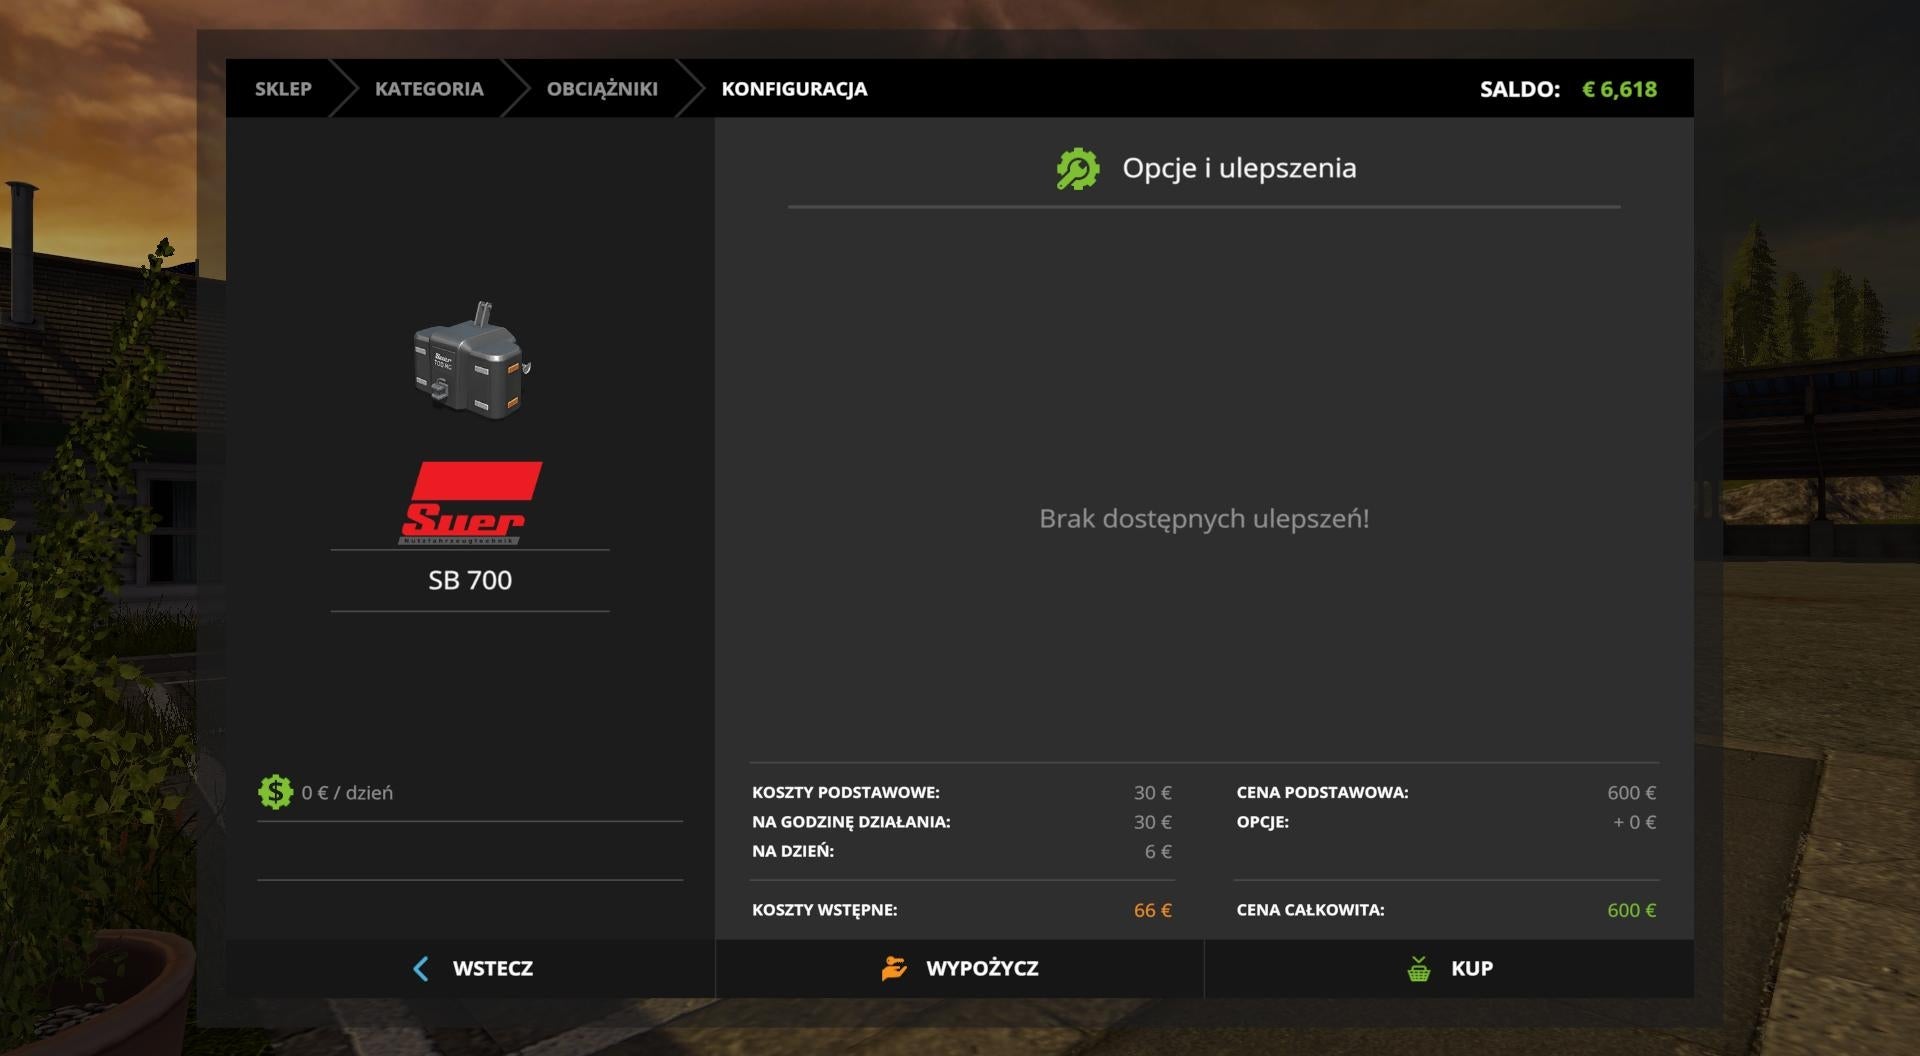Select the SB 700 weight image

[471, 360]
